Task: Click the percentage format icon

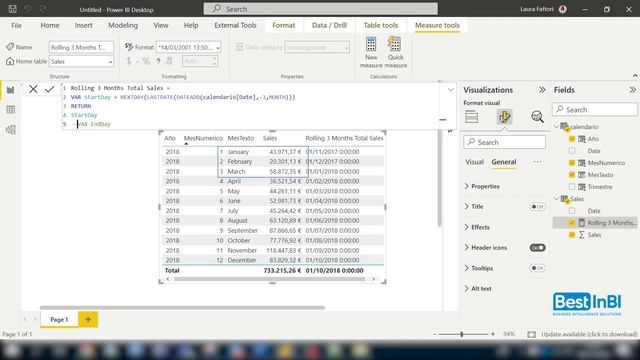Action: click(146, 61)
